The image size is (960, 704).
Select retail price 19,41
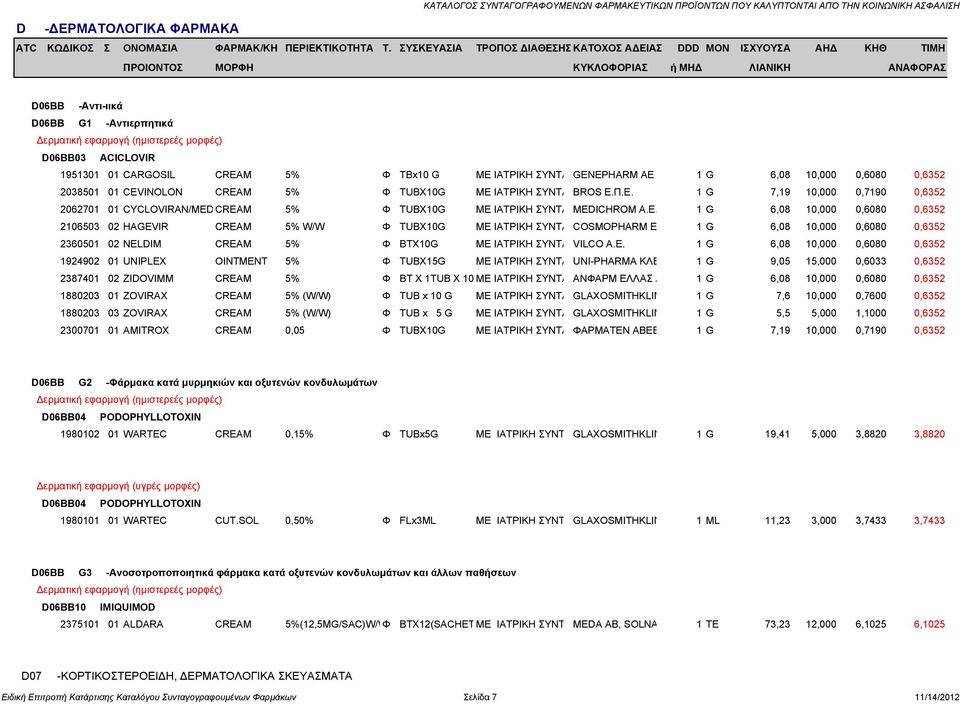[x=778, y=434]
